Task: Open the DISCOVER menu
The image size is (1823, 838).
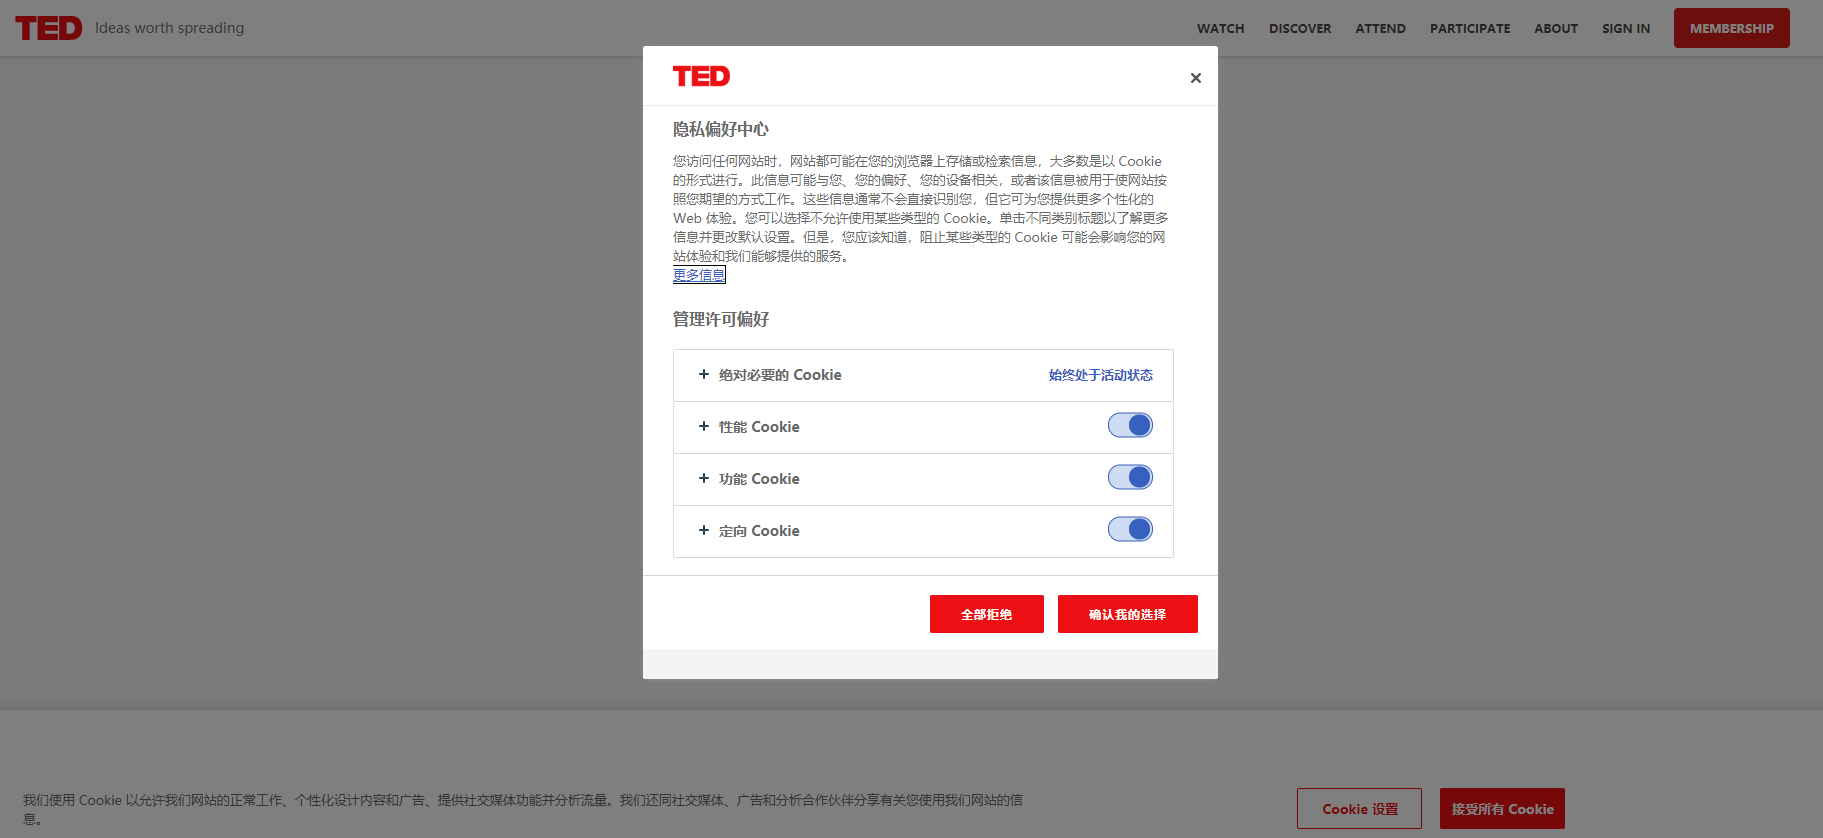Action: click(1300, 29)
